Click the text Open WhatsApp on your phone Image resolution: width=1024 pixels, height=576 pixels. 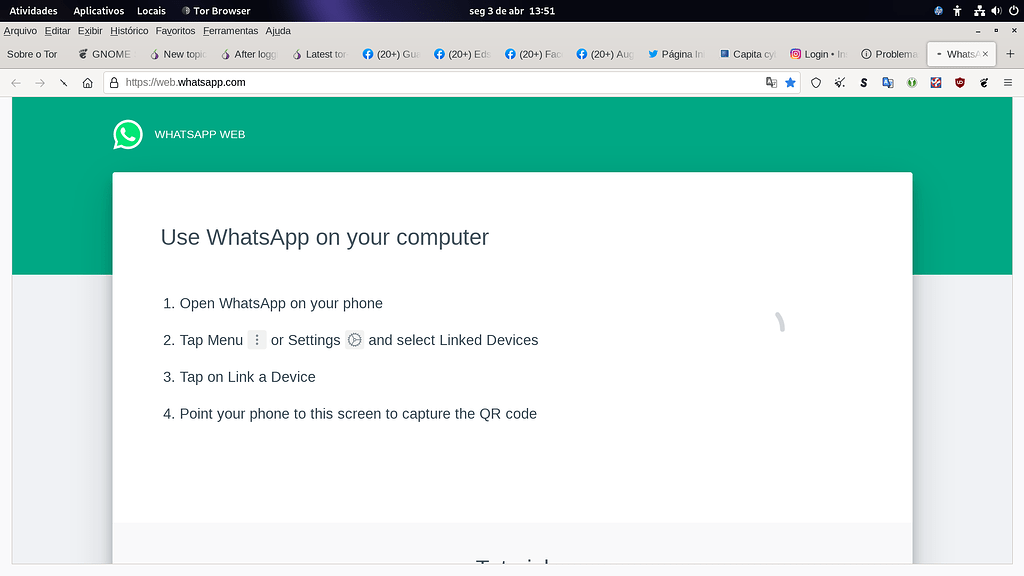[x=281, y=304]
